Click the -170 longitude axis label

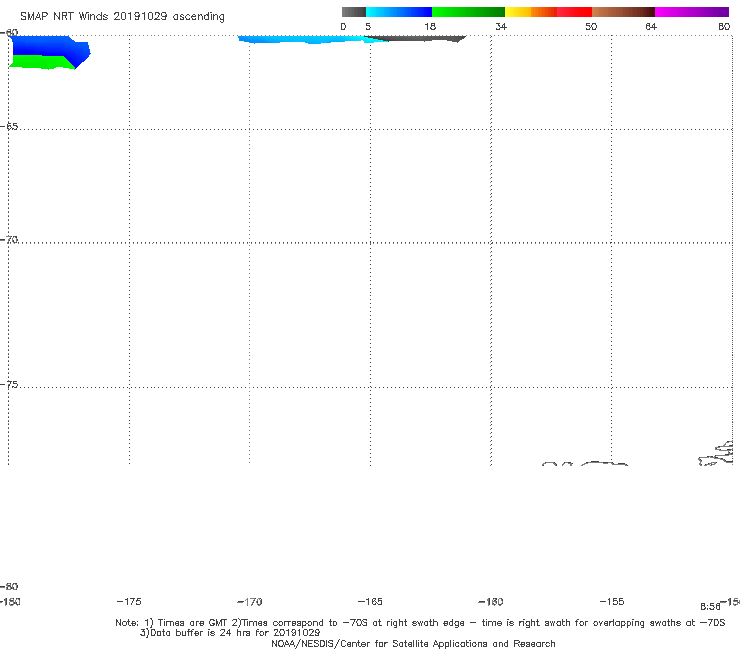point(250,602)
